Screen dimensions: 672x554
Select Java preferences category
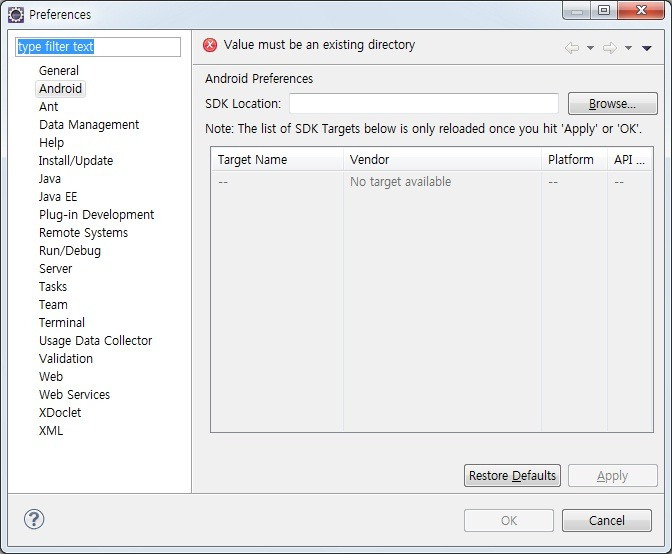[50, 179]
